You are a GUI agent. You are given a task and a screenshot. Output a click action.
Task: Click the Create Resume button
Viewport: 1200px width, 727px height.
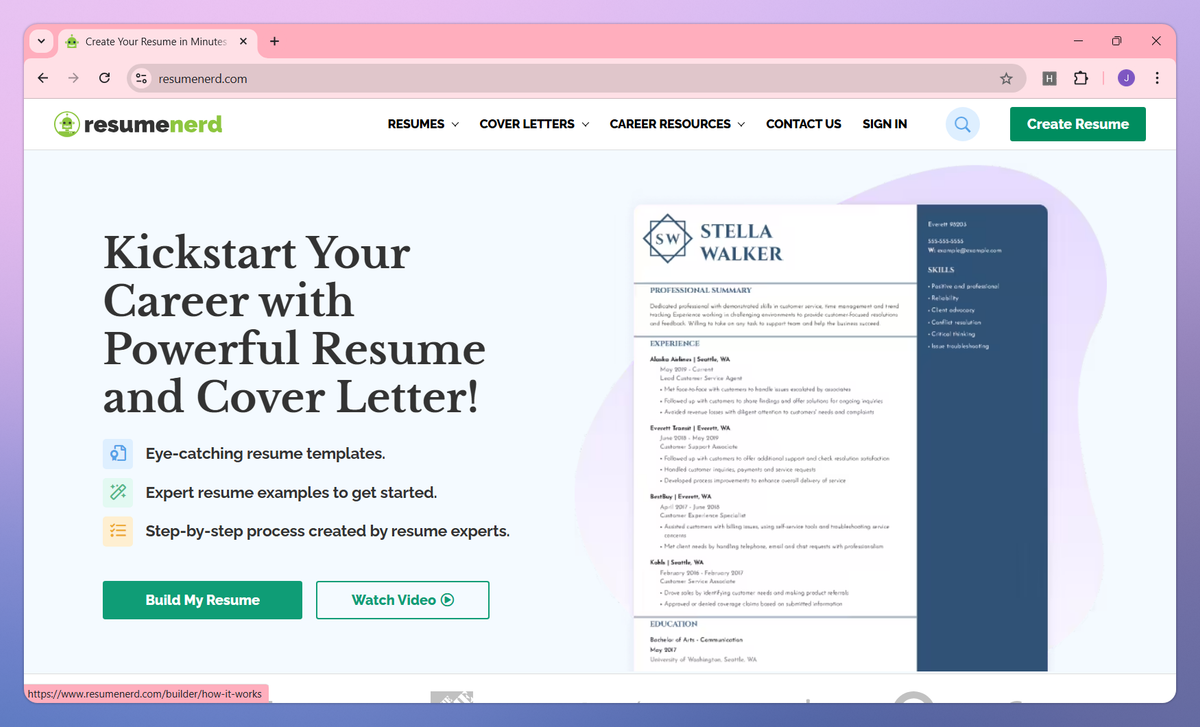1078,124
